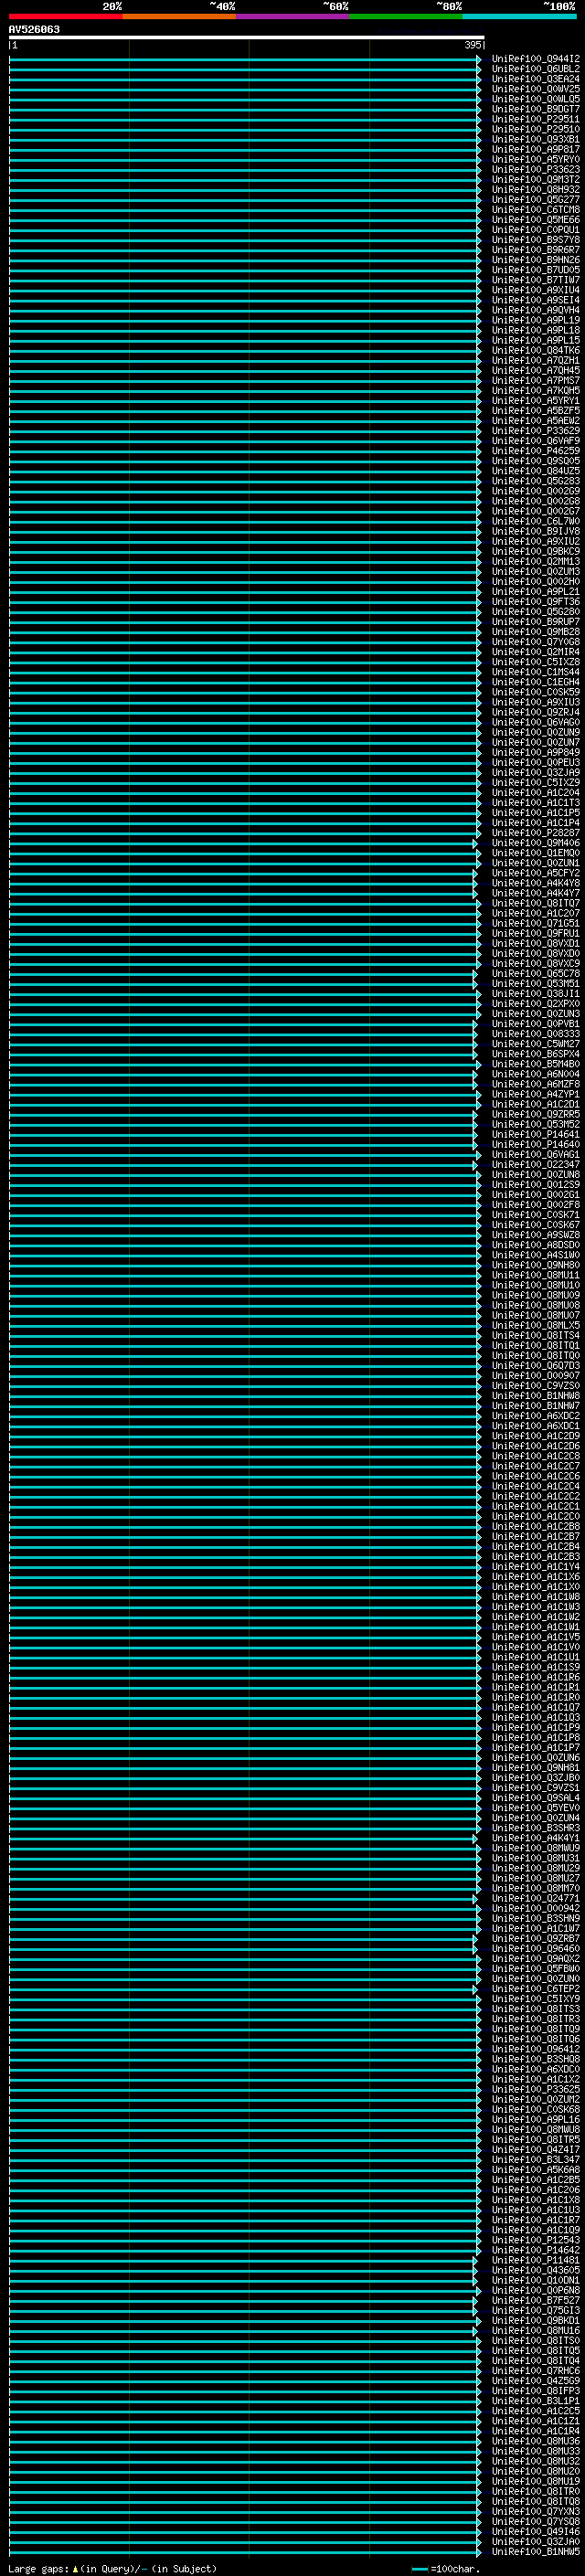Image resolution: width=585 pixels, height=2576 pixels.
Task: Click the UniRef100_Q9FRU1 label
Action: (x=536, y=933)
